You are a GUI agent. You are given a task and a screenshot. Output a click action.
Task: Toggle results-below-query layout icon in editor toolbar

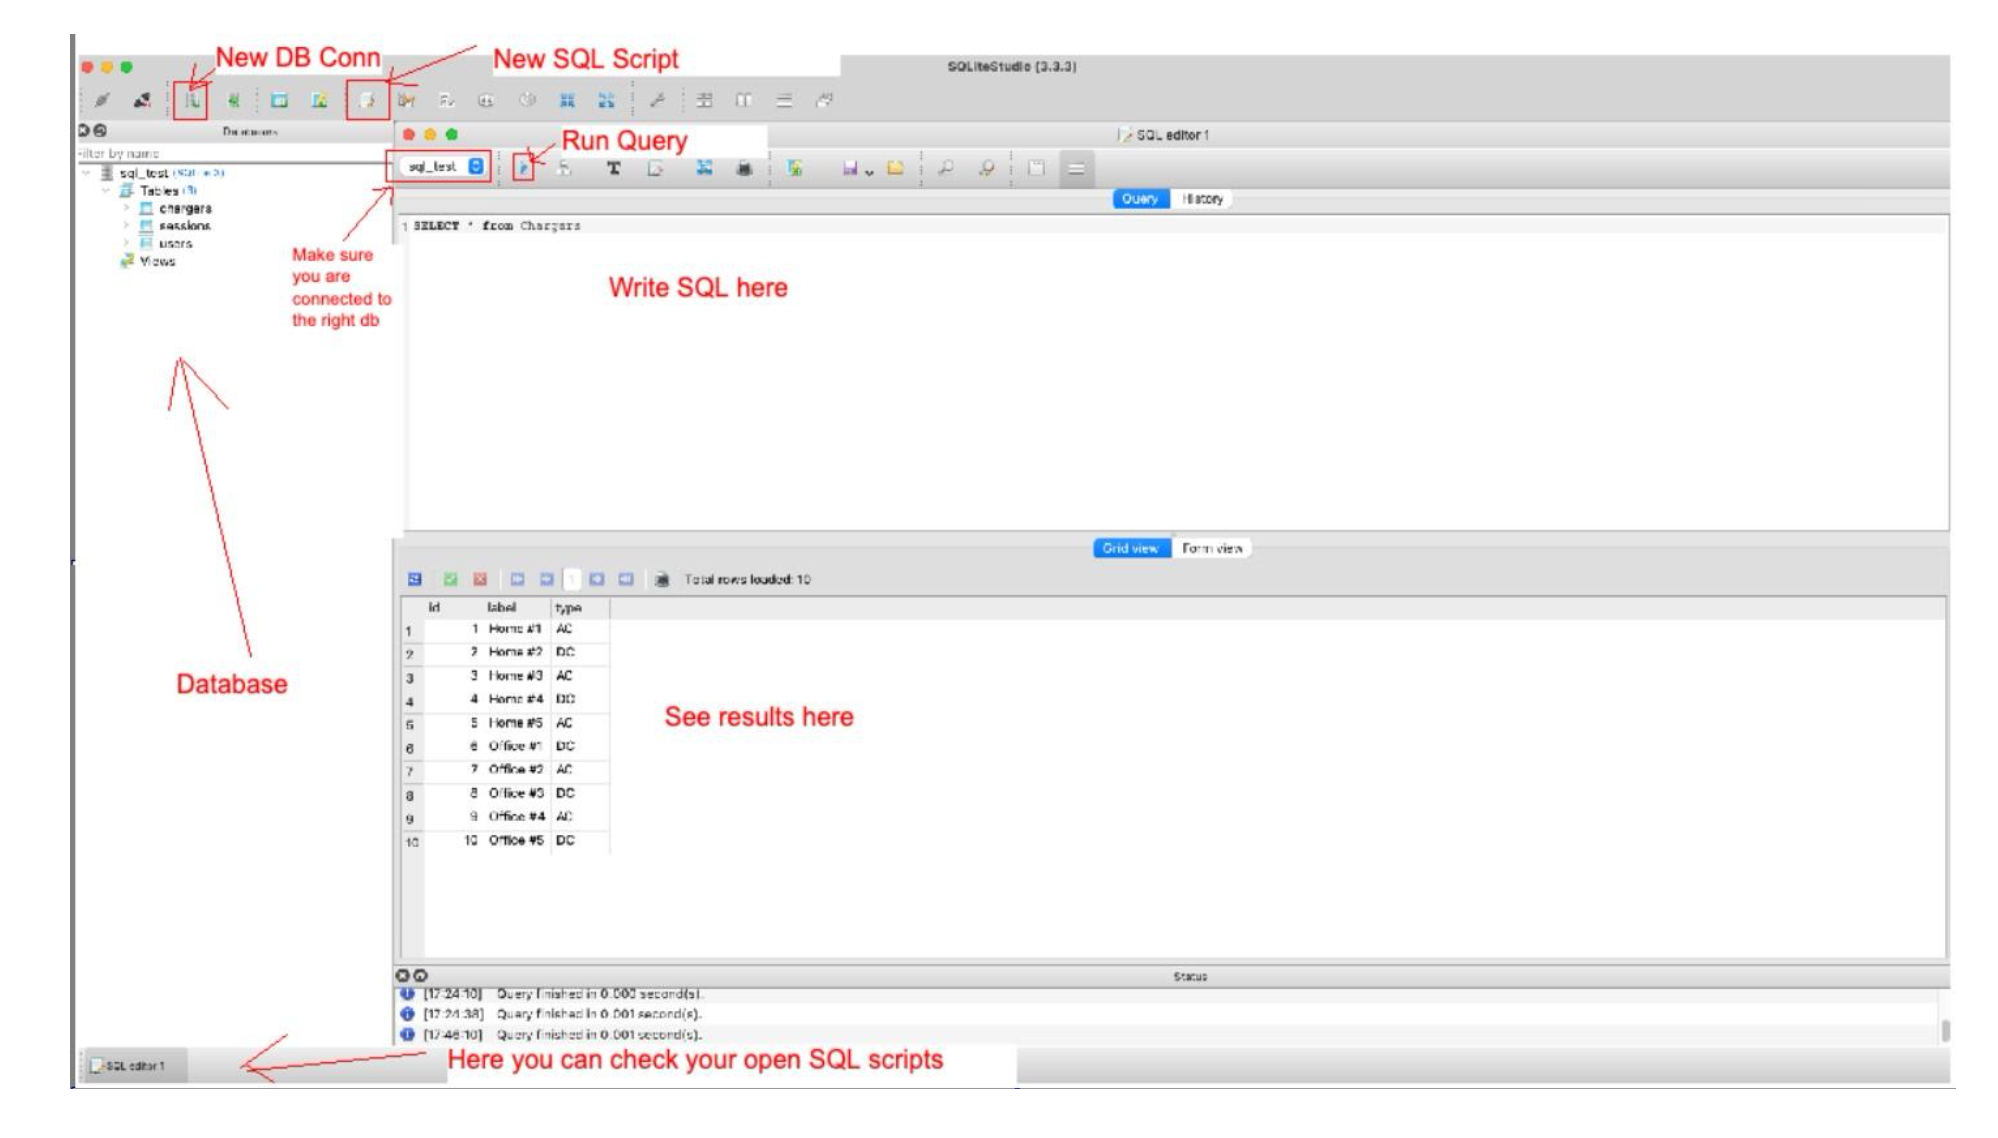1076,168
